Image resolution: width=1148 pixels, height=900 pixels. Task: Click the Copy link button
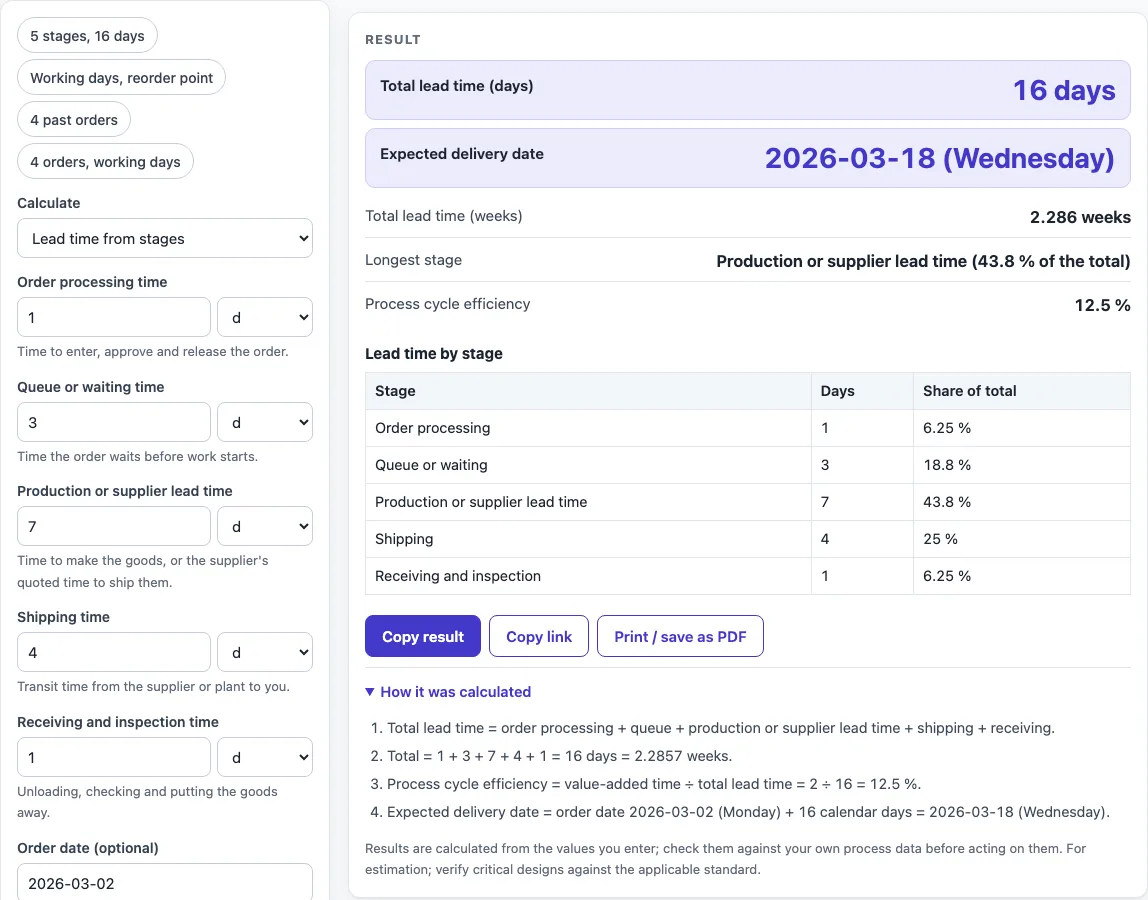(x=539, y=636)
